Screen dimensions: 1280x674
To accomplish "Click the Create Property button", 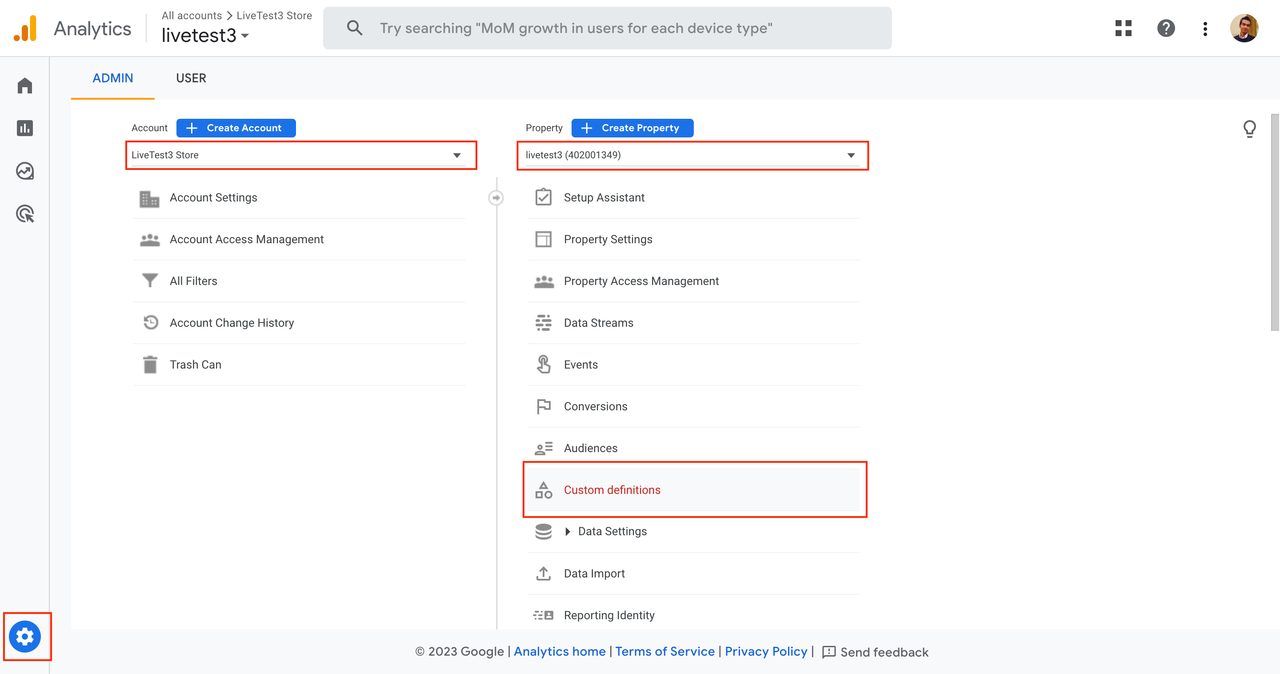I will tap(632, 128).
